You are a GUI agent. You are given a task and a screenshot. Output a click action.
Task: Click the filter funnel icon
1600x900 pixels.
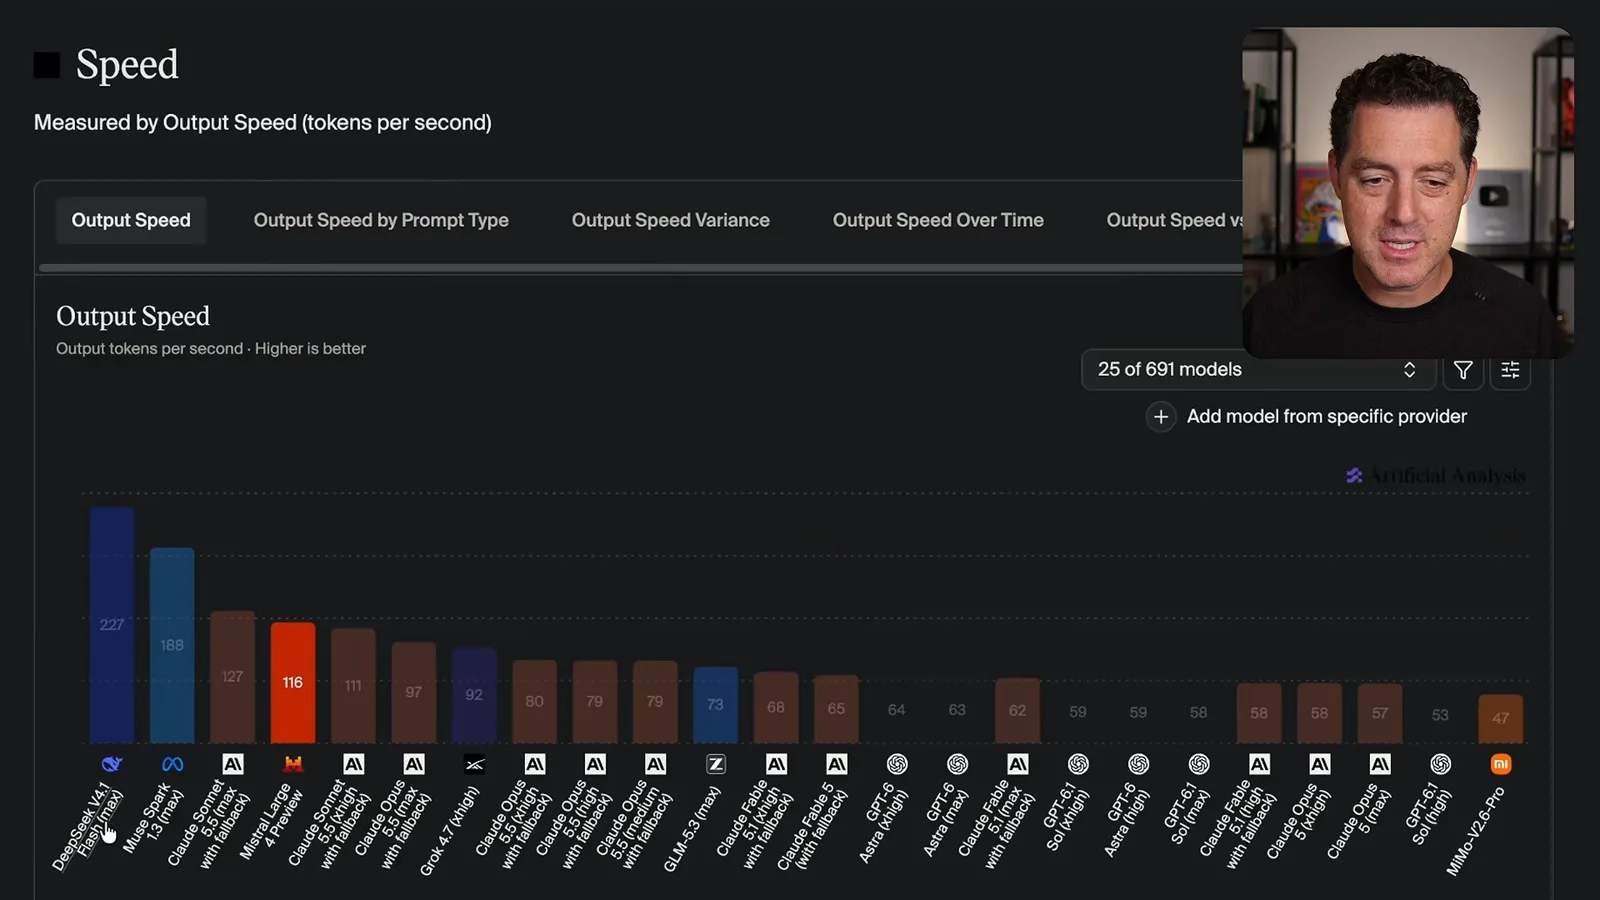click(1463, 370)
